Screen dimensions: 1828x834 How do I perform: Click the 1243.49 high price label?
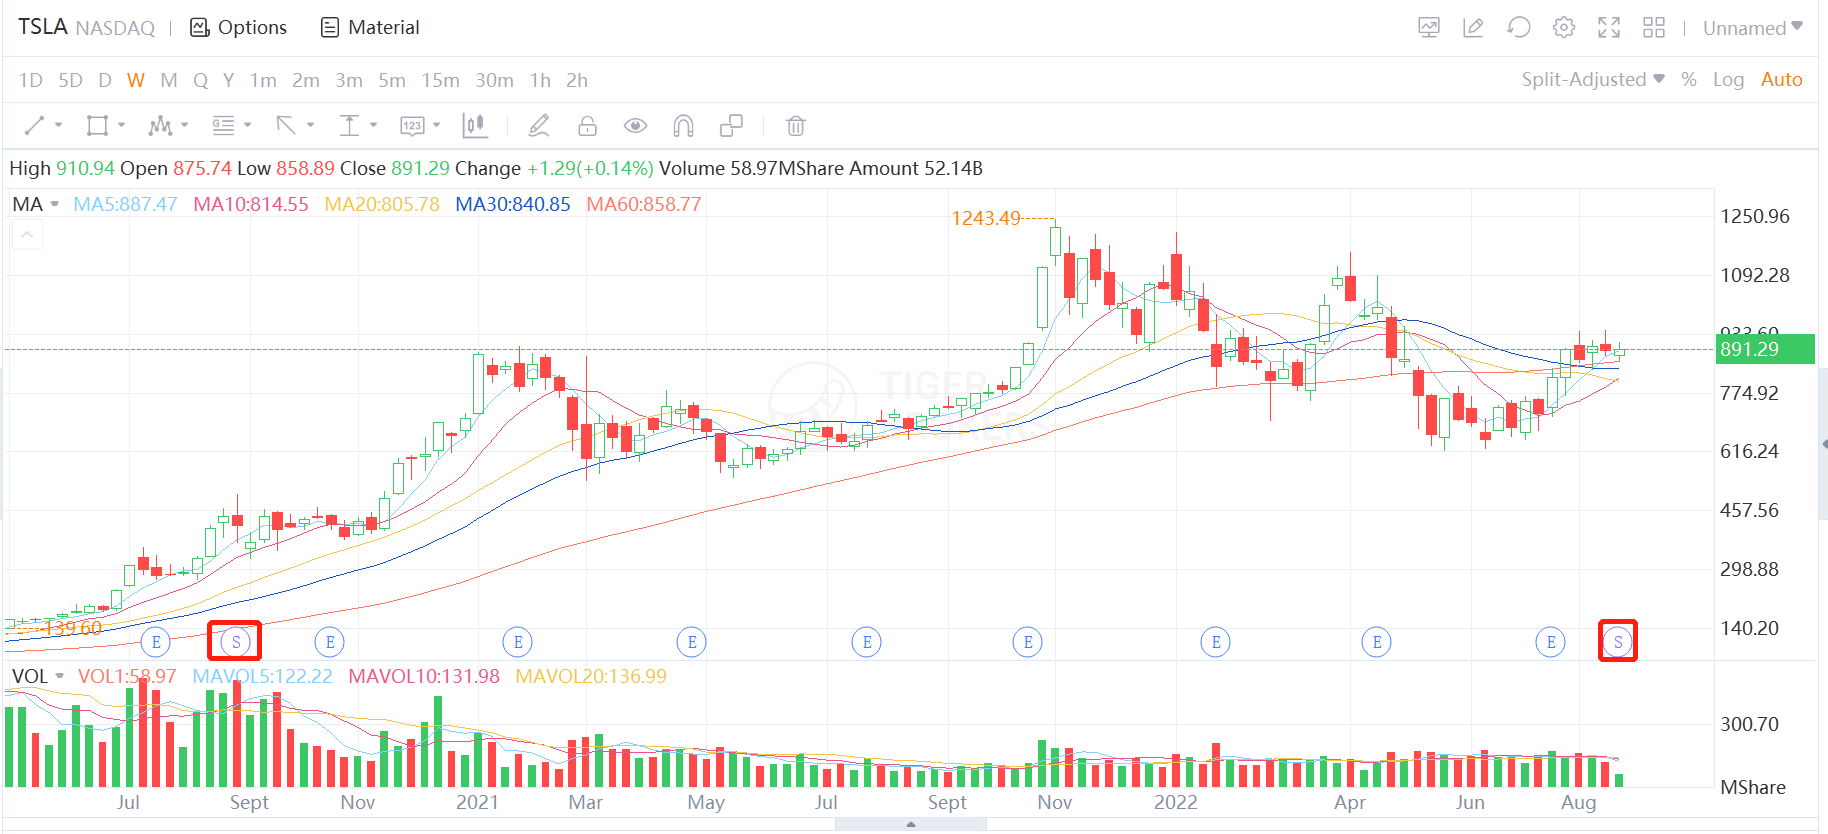(986, 218)
